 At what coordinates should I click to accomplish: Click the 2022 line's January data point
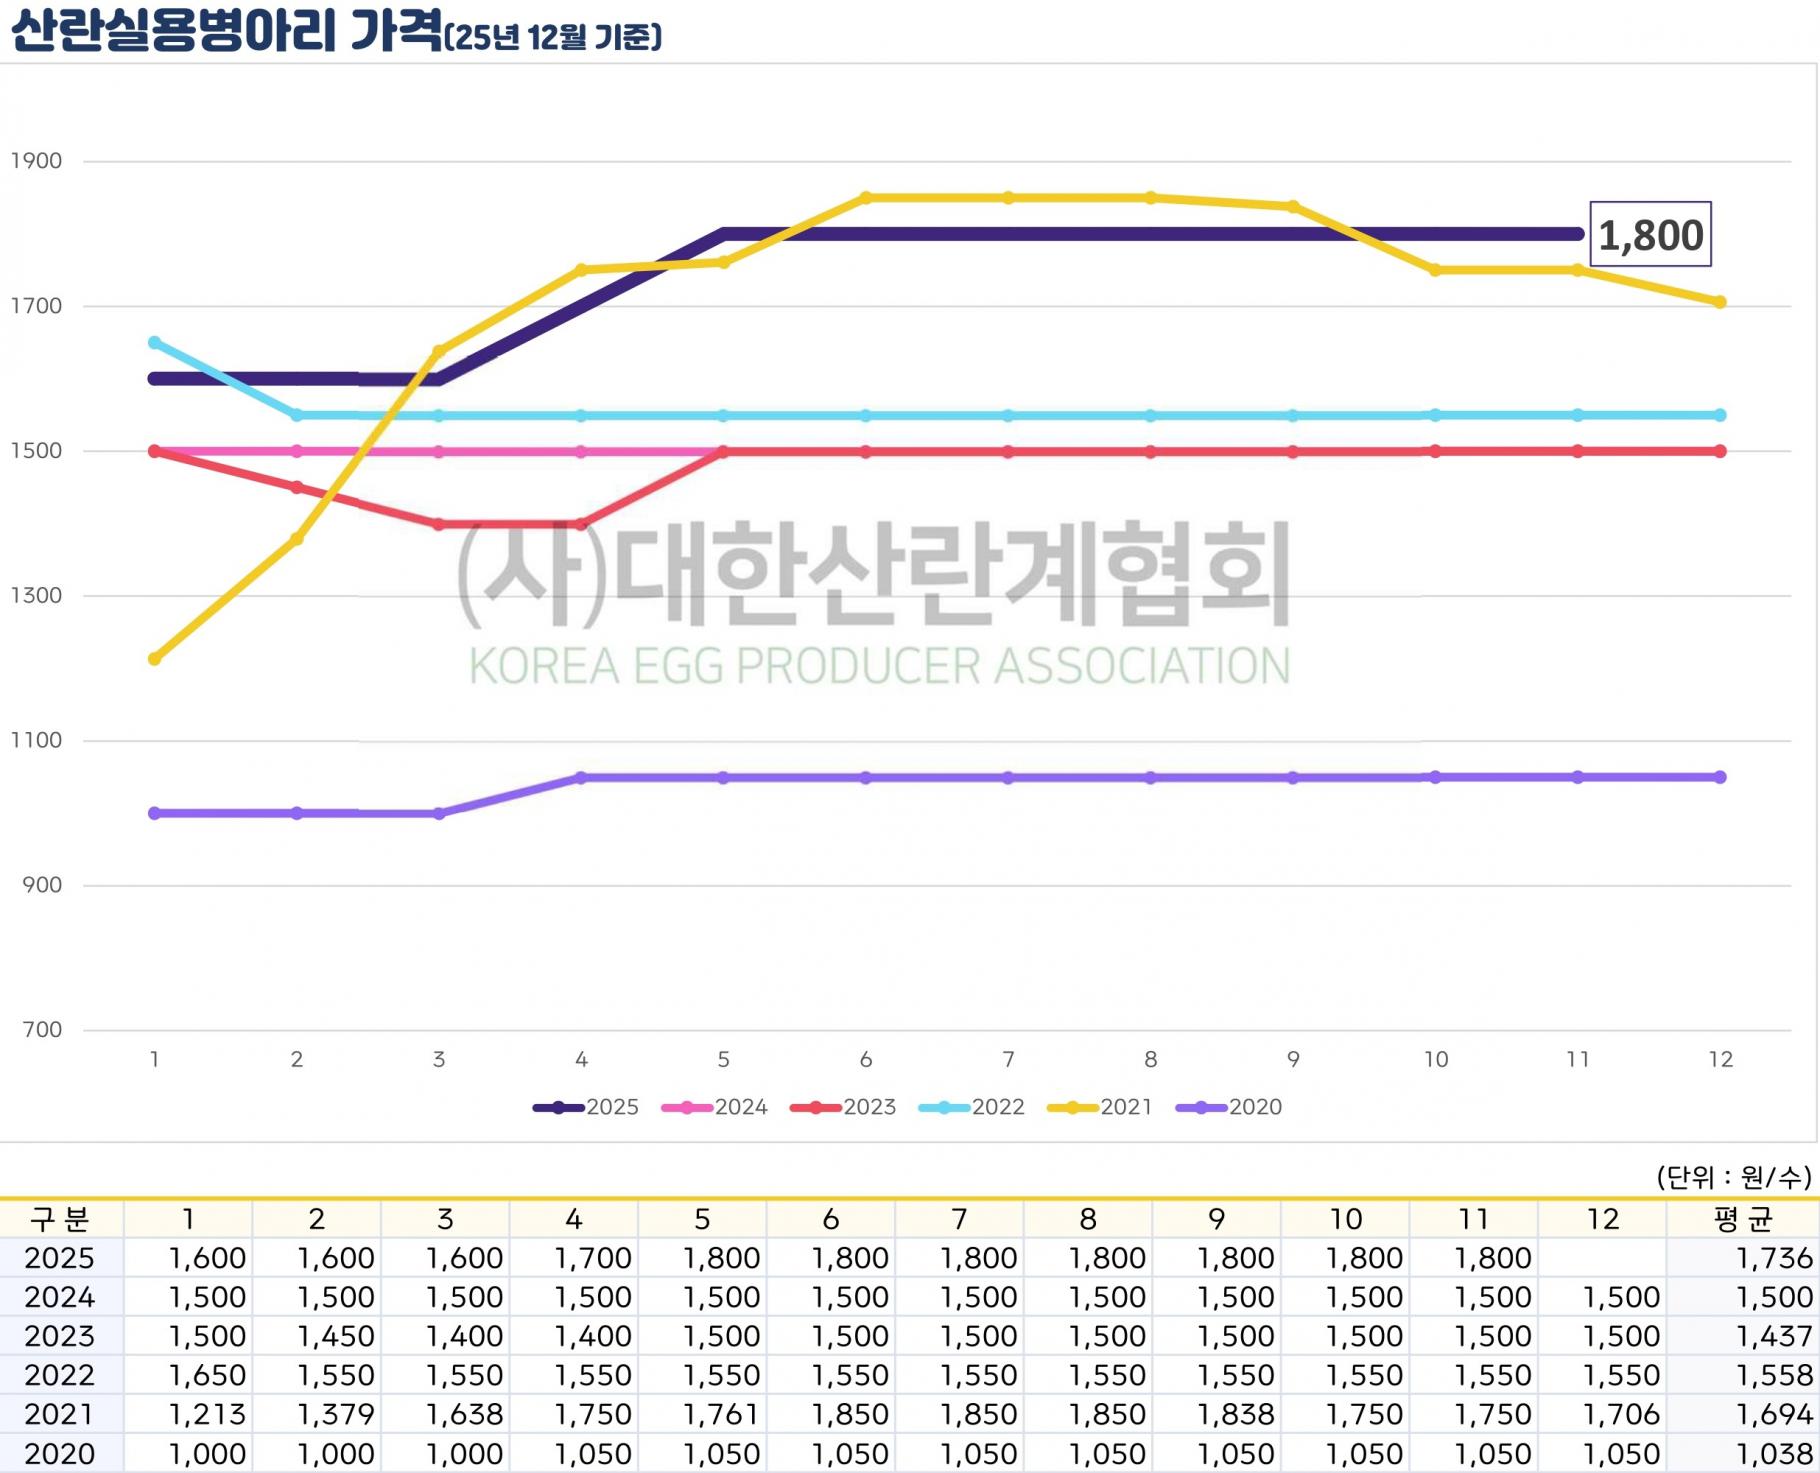click(155, 343)
